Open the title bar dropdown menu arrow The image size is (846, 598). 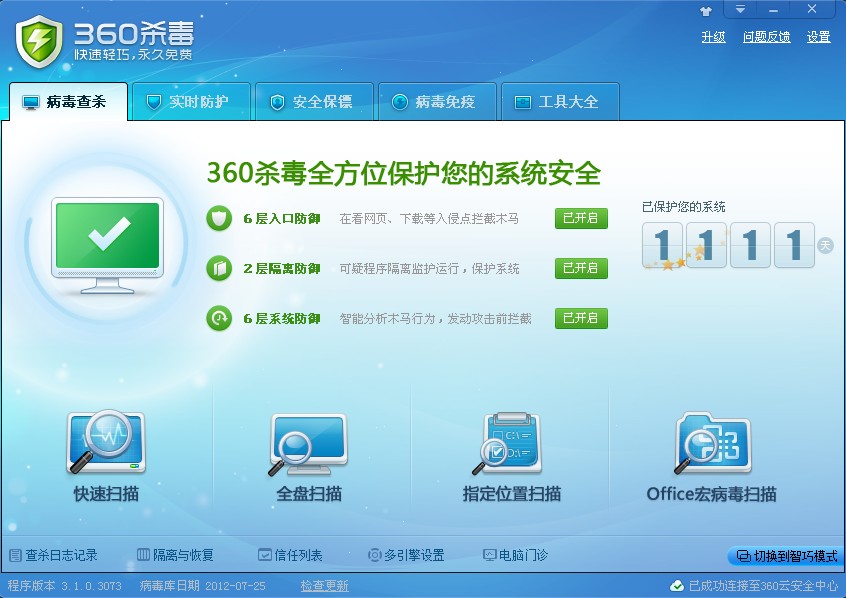pyautogui.click(x=740, y=9)
